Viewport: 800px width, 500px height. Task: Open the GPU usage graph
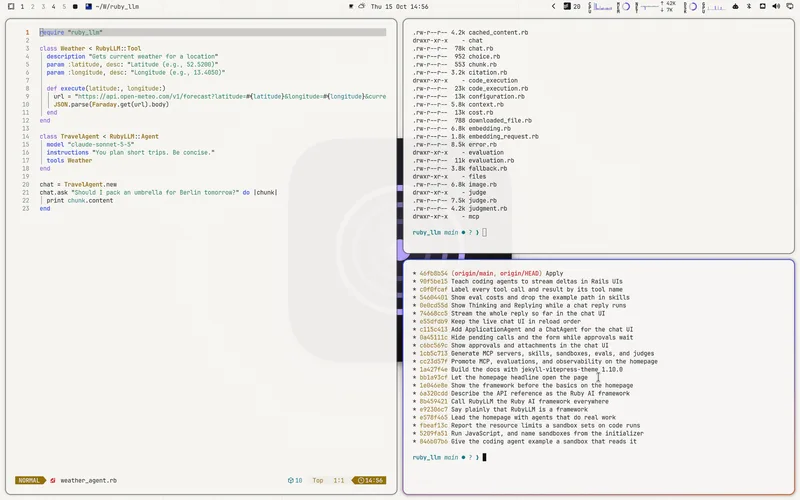click(x=713, y=7)
